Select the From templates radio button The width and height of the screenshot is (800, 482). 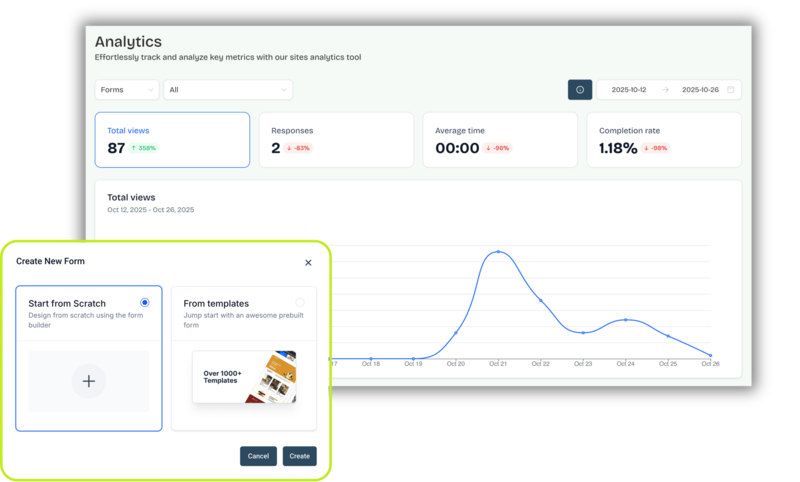pyautogui.click(x=300, y=302)
